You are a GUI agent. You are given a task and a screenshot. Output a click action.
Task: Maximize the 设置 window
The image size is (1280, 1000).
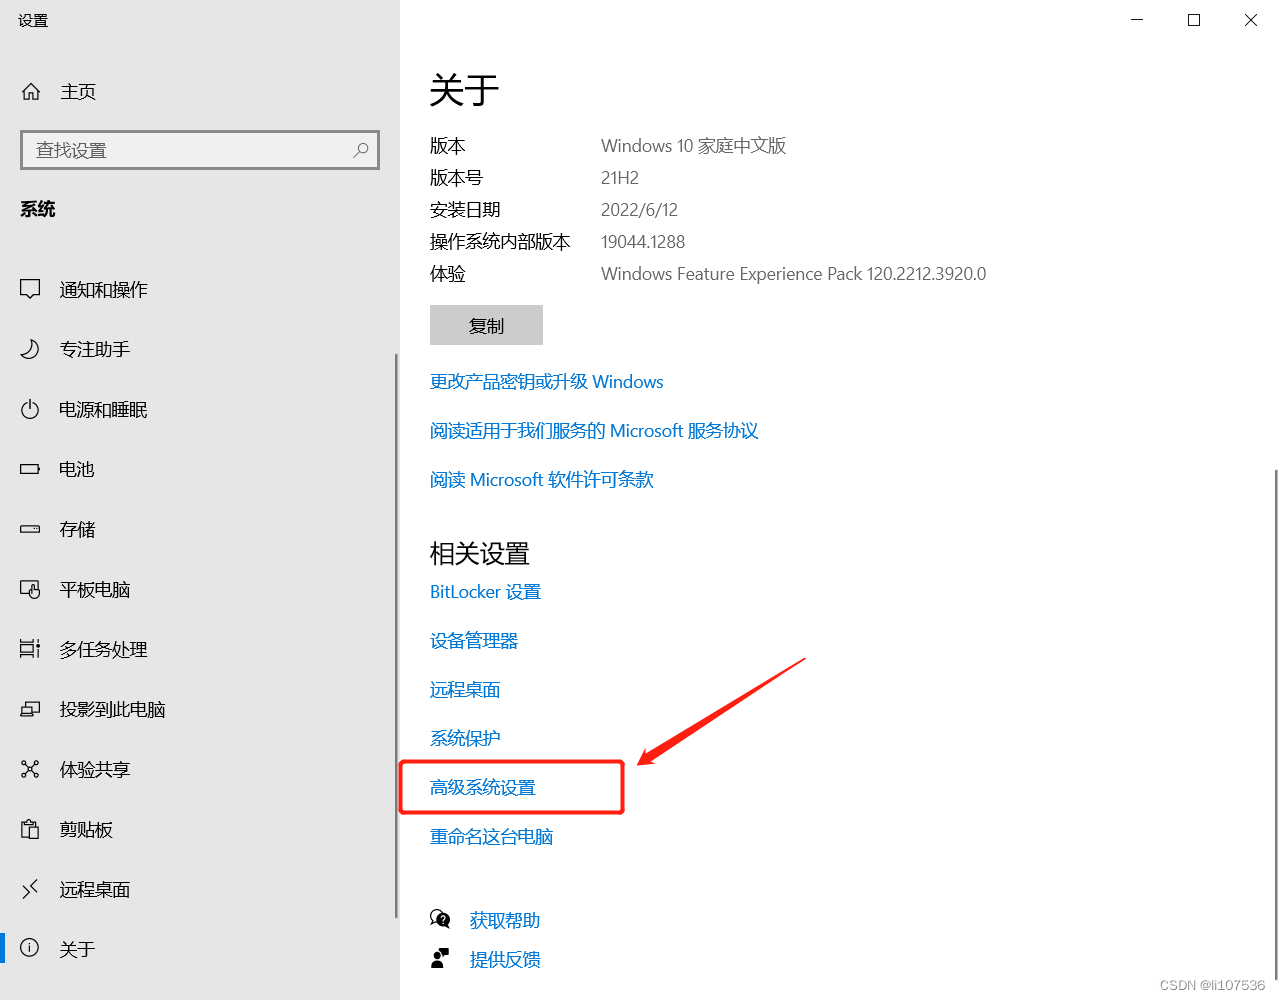coord(1194,20)
